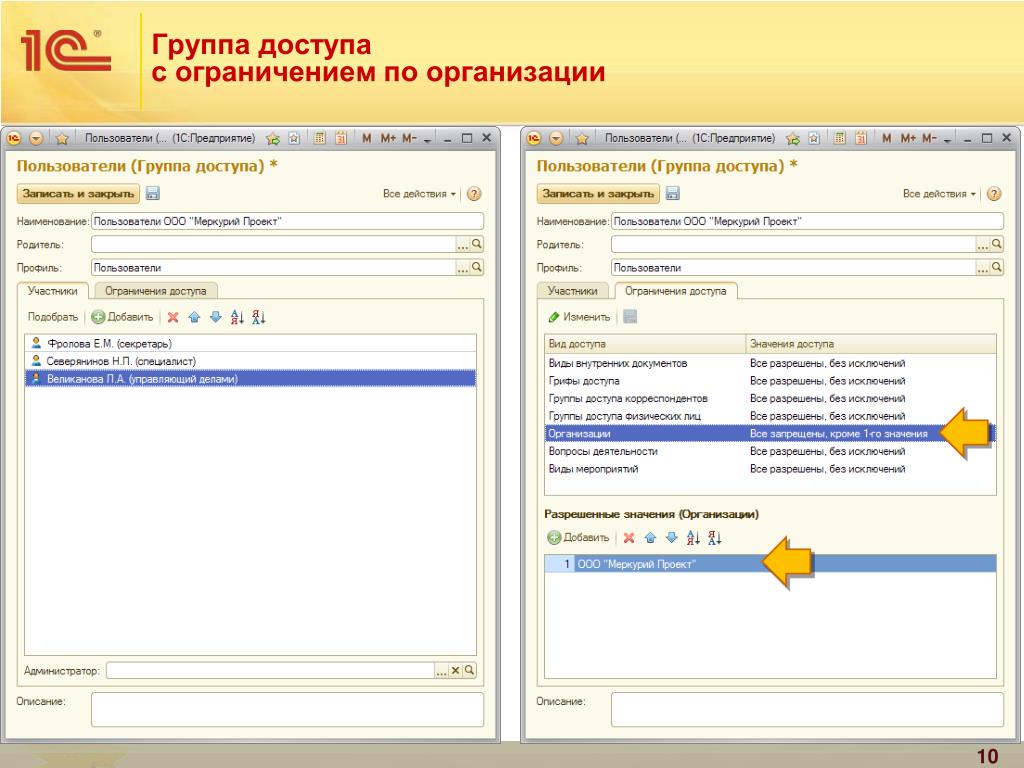Click Записать и закрыть in right window

[x=598, y=193]
